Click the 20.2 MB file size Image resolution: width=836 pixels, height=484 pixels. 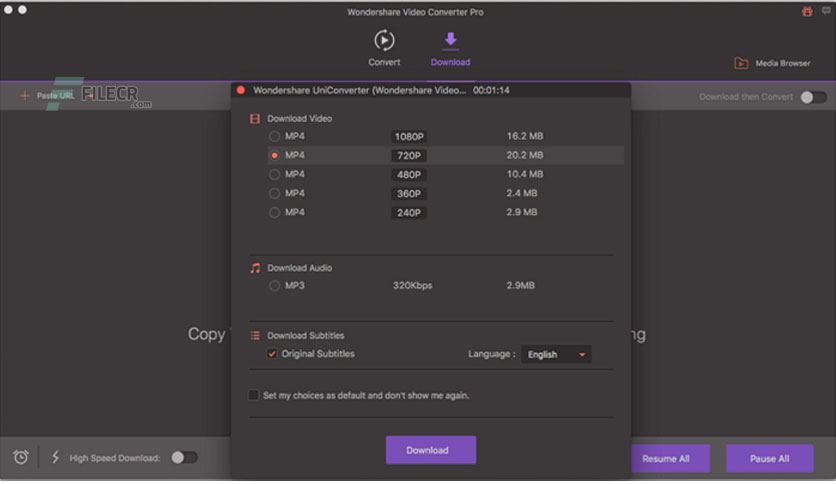click(525, 156)
